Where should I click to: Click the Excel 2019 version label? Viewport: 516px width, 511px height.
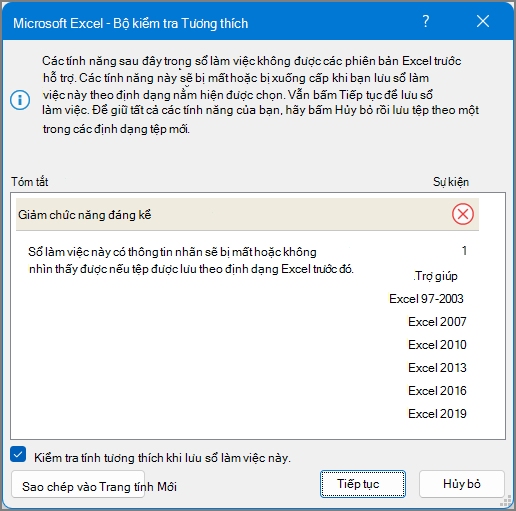pos(437,414)
